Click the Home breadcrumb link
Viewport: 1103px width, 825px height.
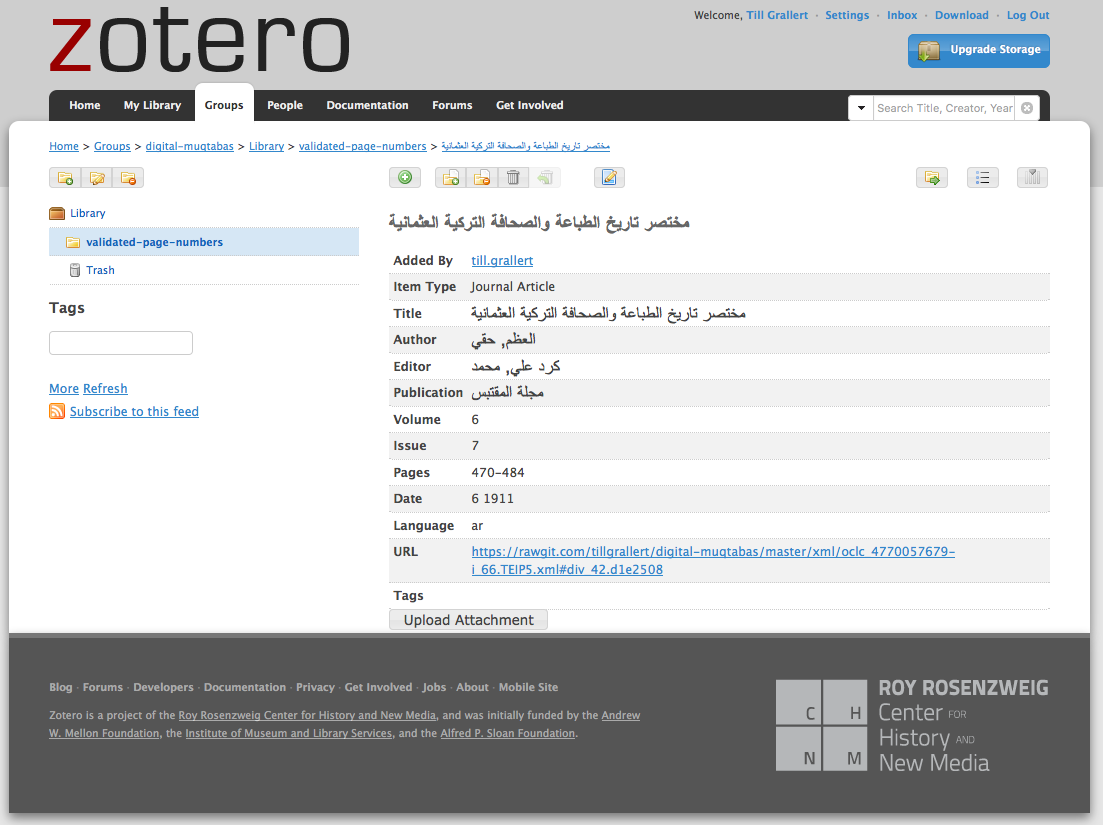64,146
